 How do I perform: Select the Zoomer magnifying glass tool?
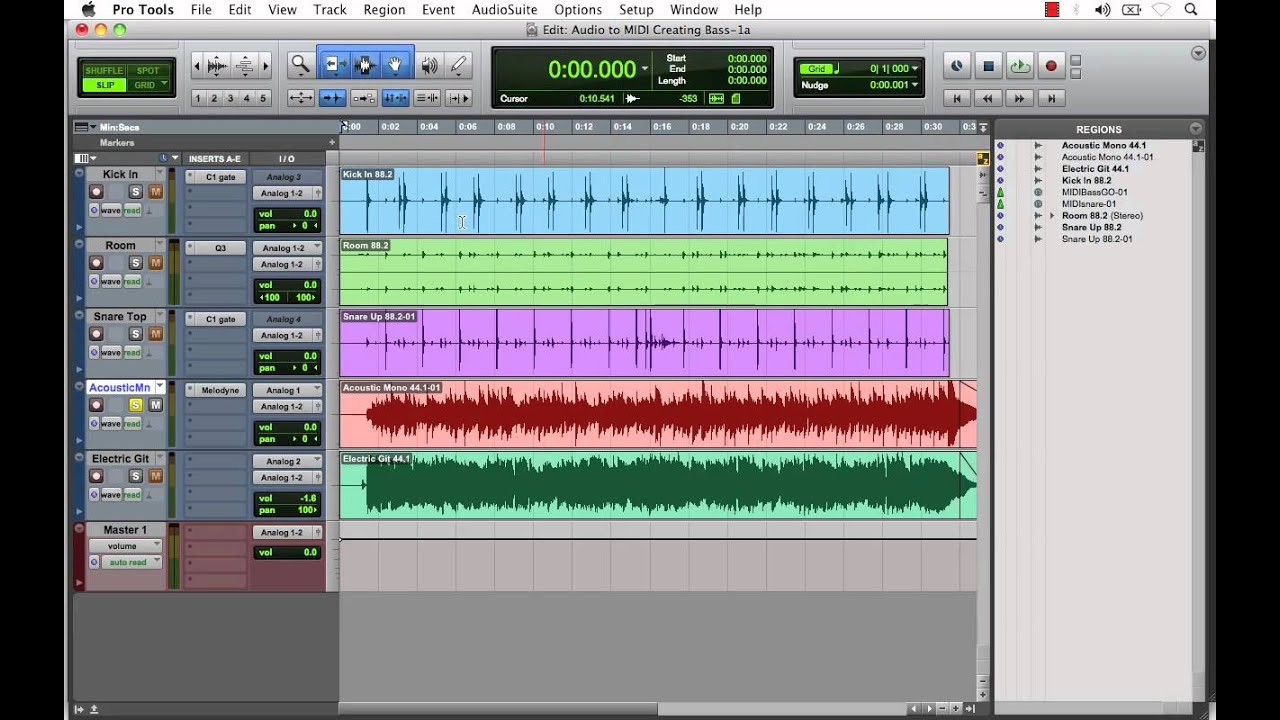(x=300, y=66)
